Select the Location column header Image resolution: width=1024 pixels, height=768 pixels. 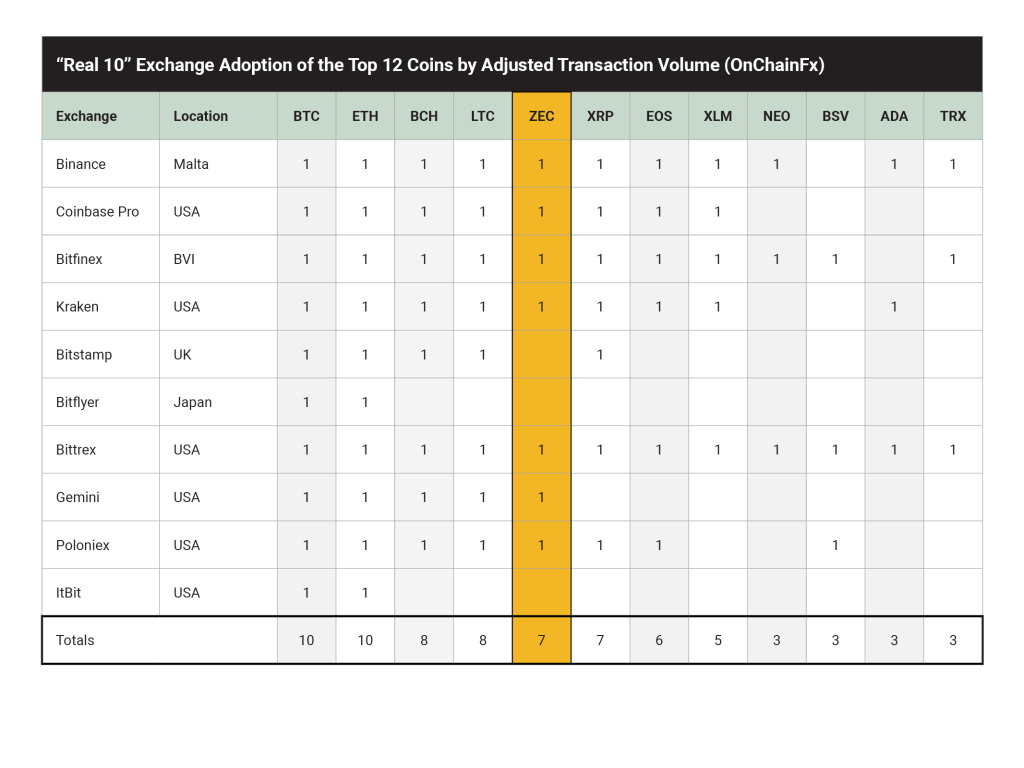[x=201, y=116]
